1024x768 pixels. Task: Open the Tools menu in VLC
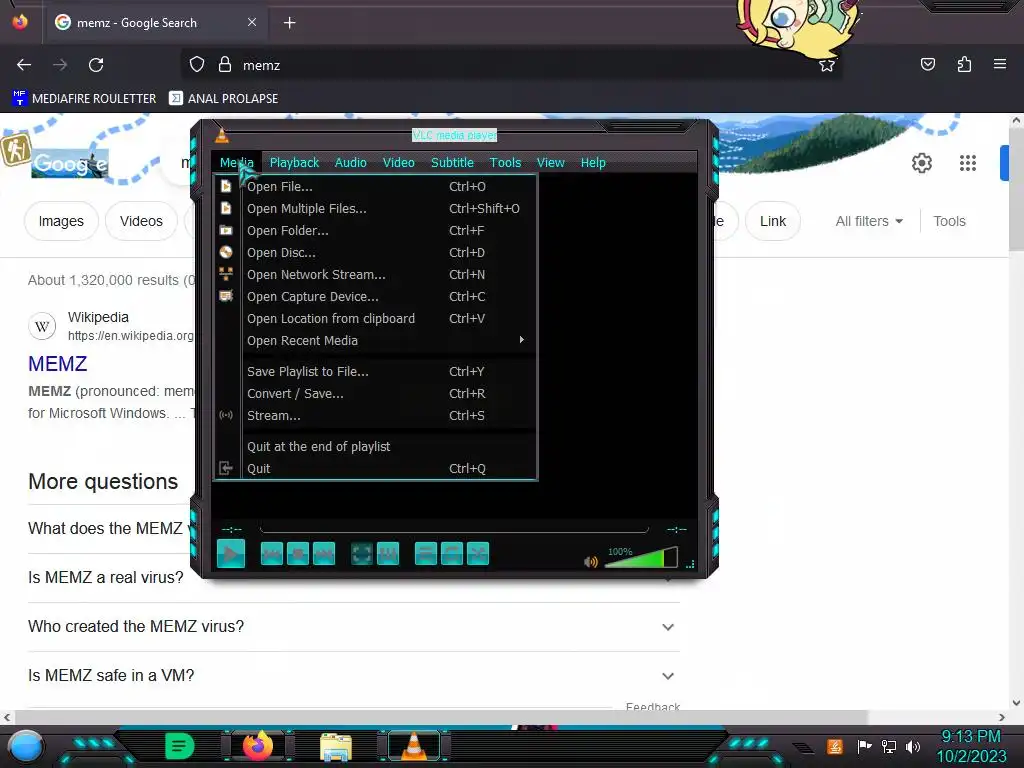tap(505, 163)
